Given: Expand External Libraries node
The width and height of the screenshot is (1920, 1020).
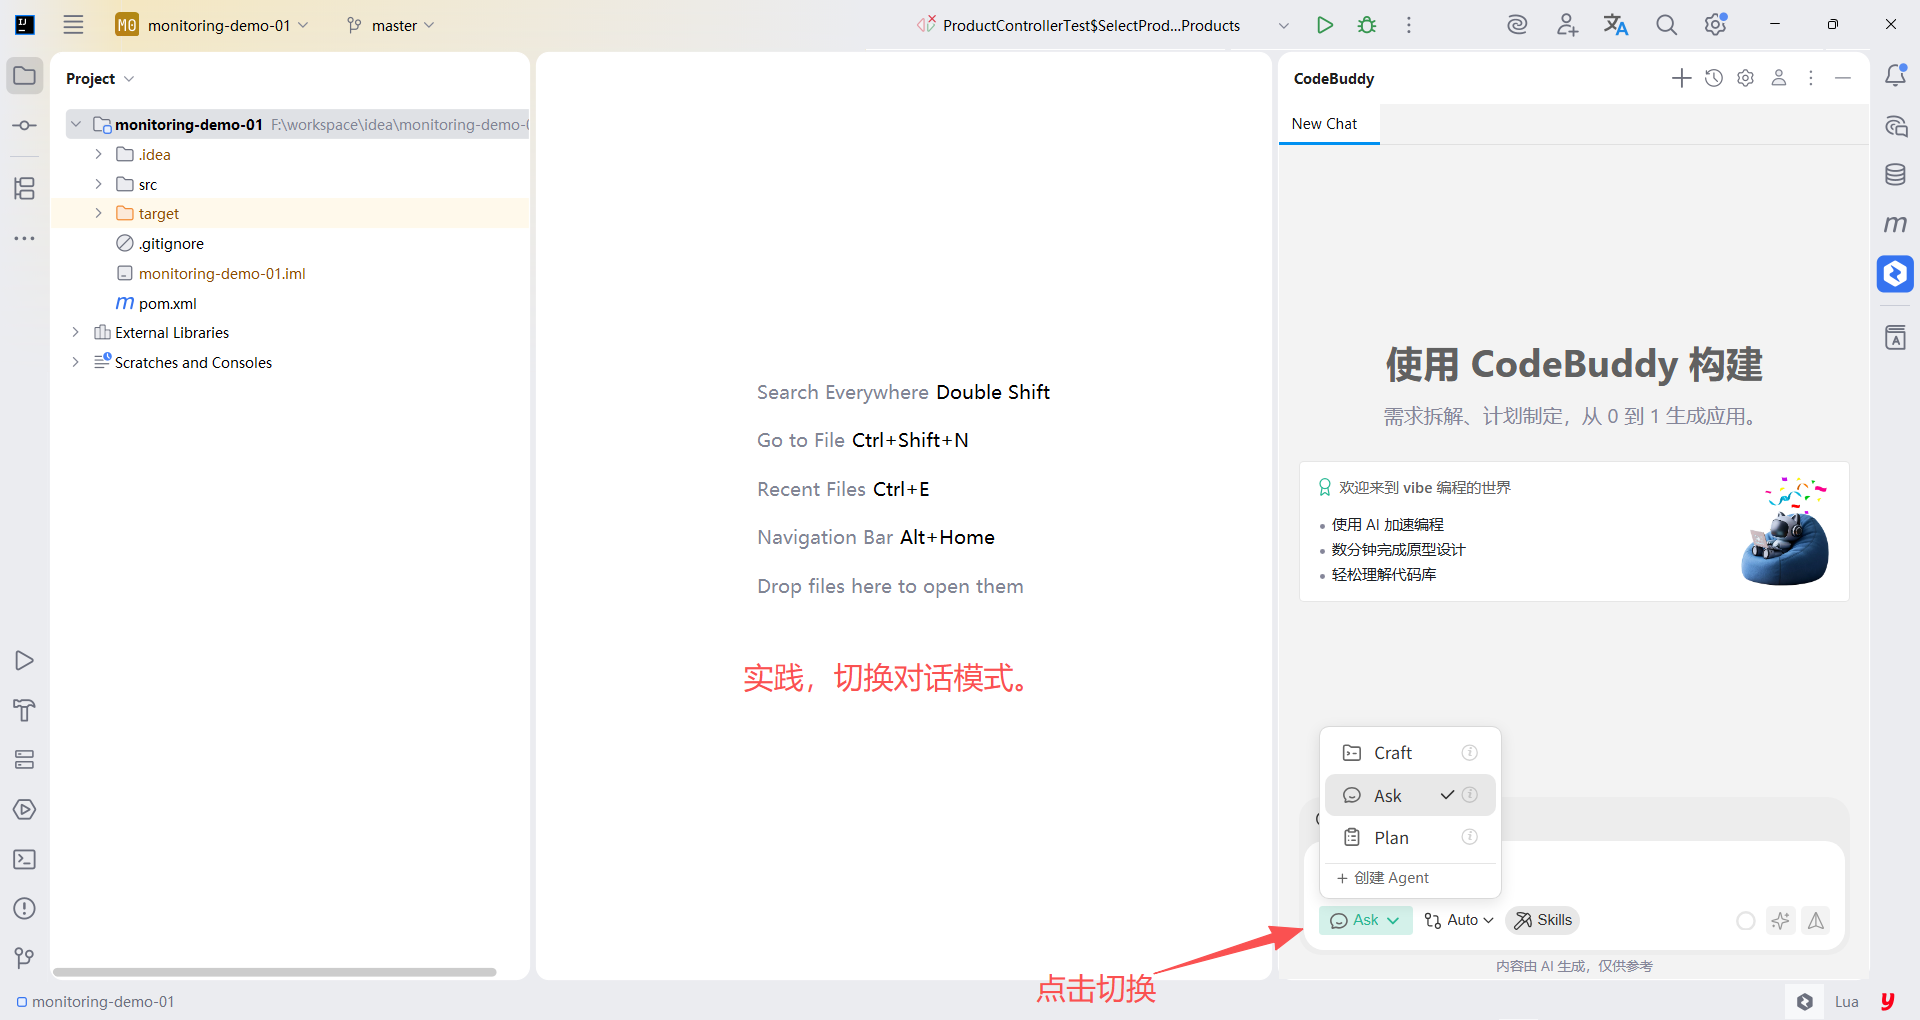Looking at the screenshot, I should point(76,332).
